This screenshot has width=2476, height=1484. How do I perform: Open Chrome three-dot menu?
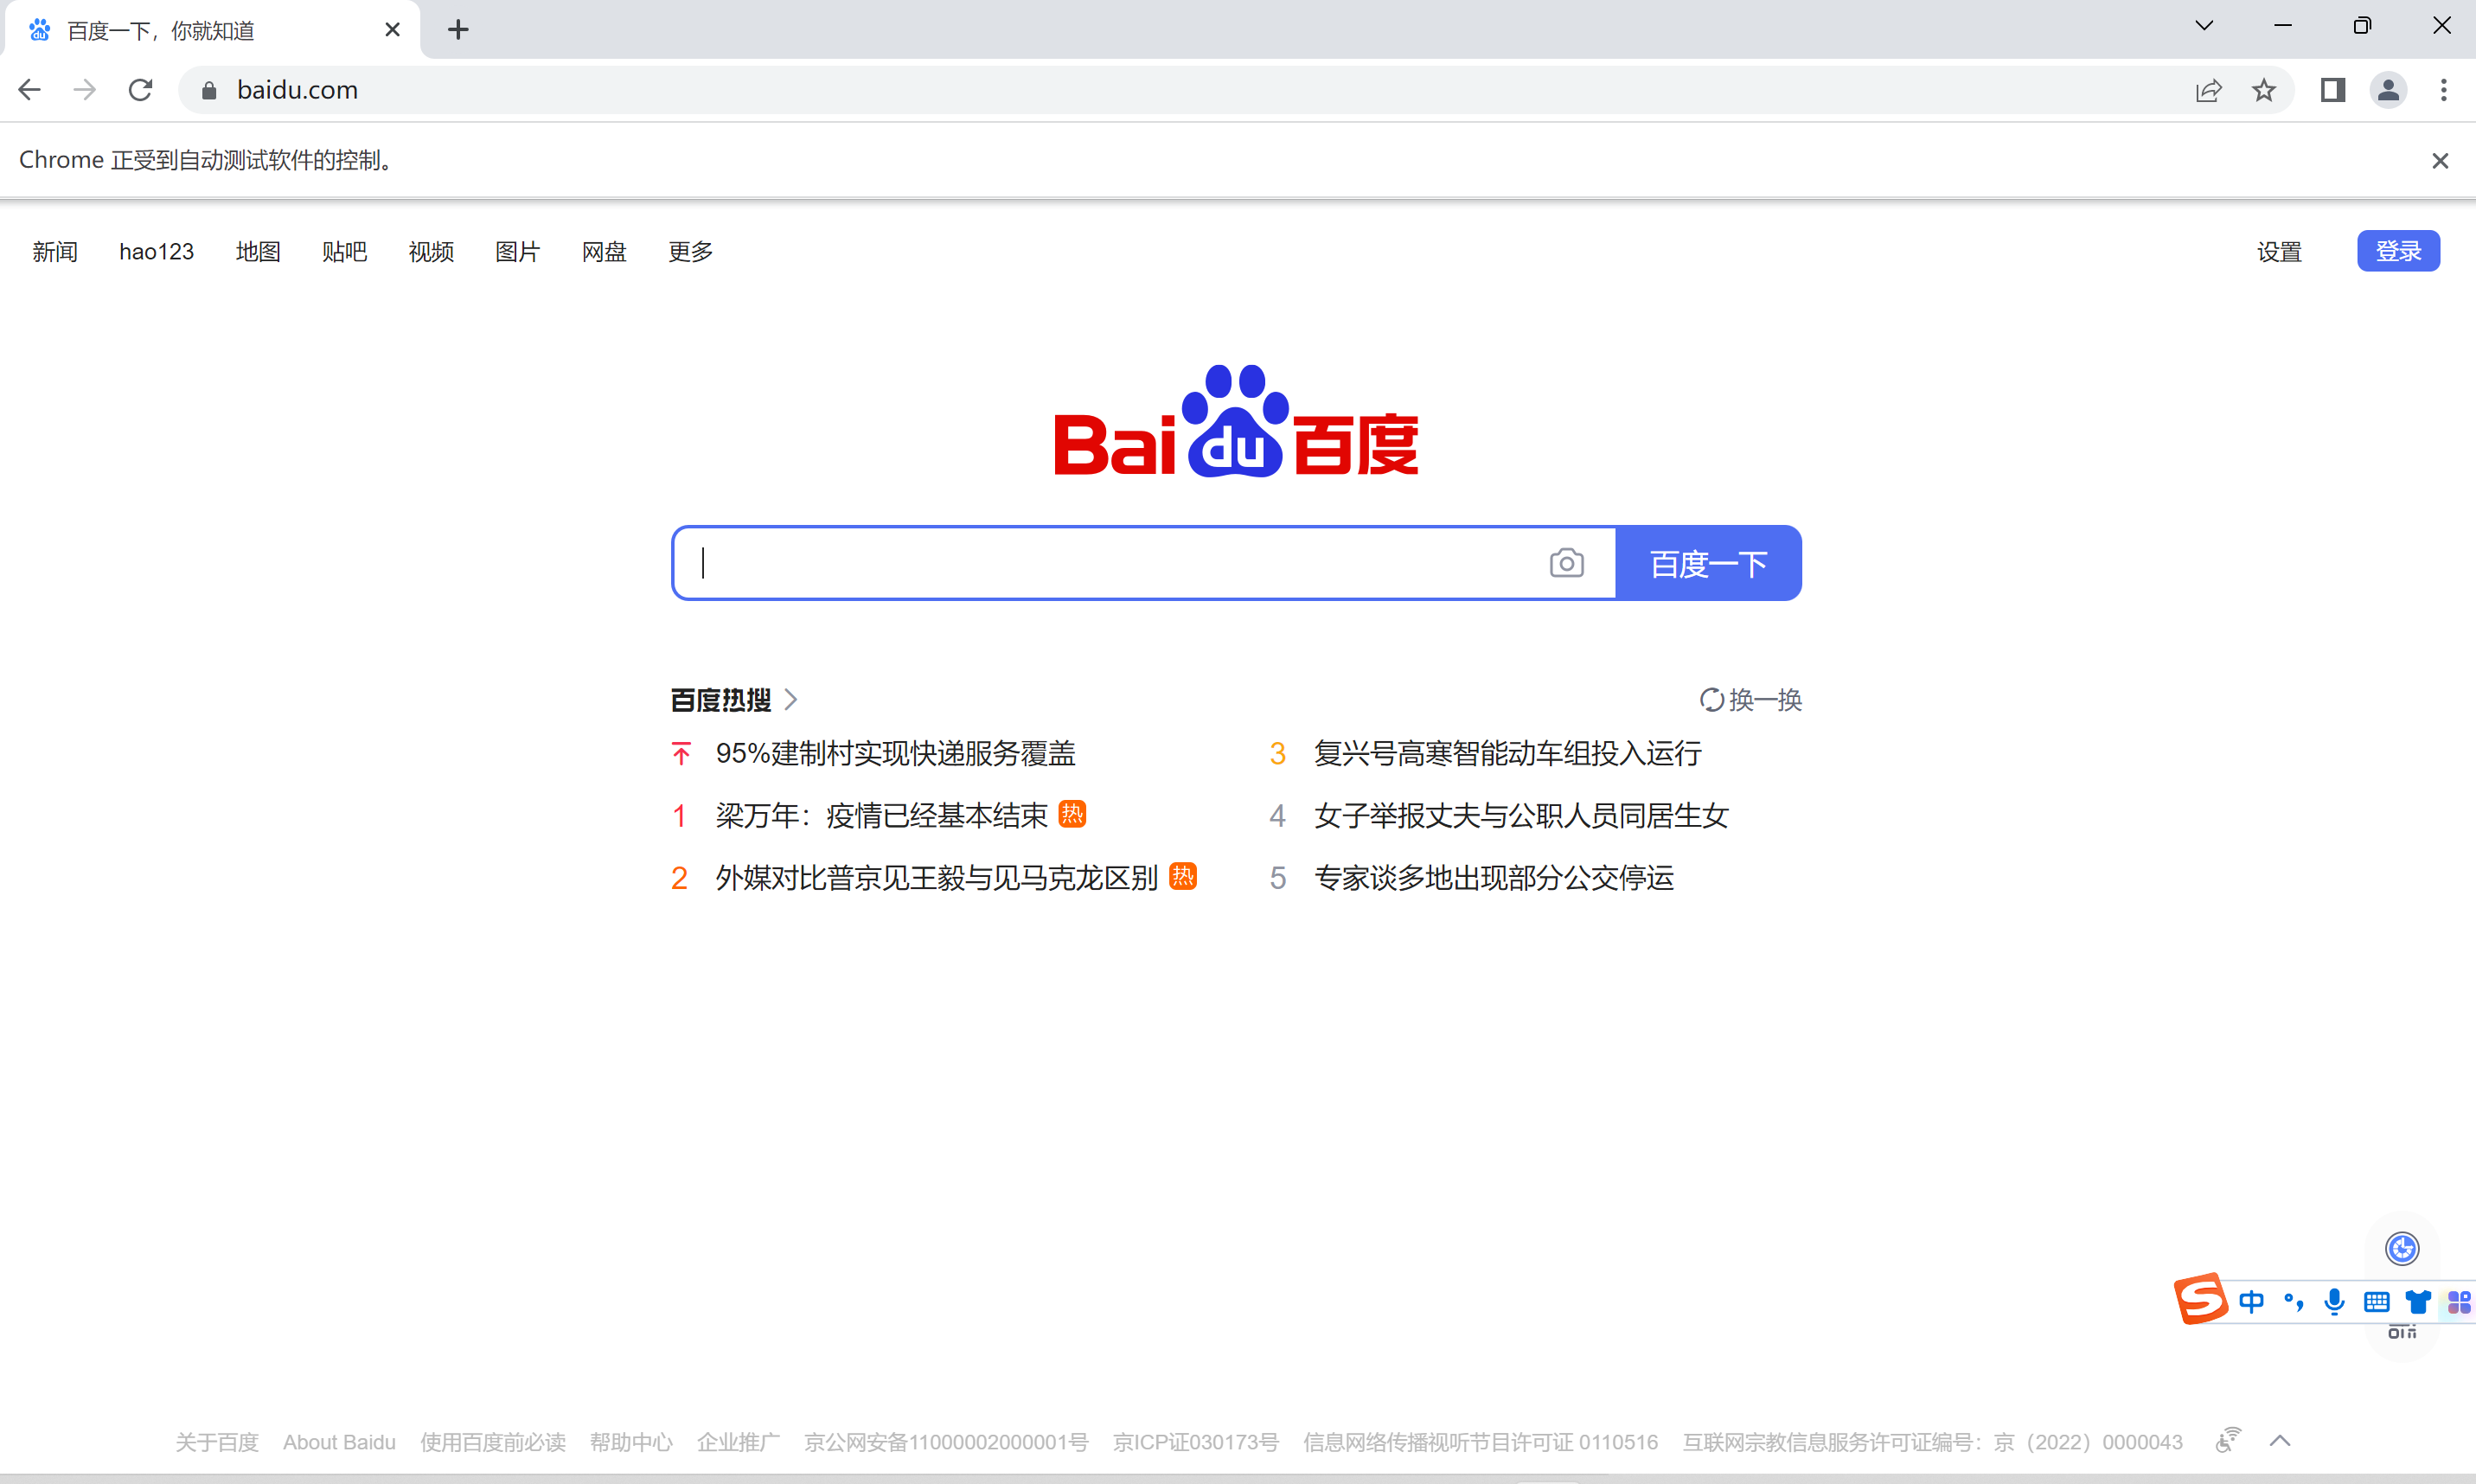(2443, 90)
